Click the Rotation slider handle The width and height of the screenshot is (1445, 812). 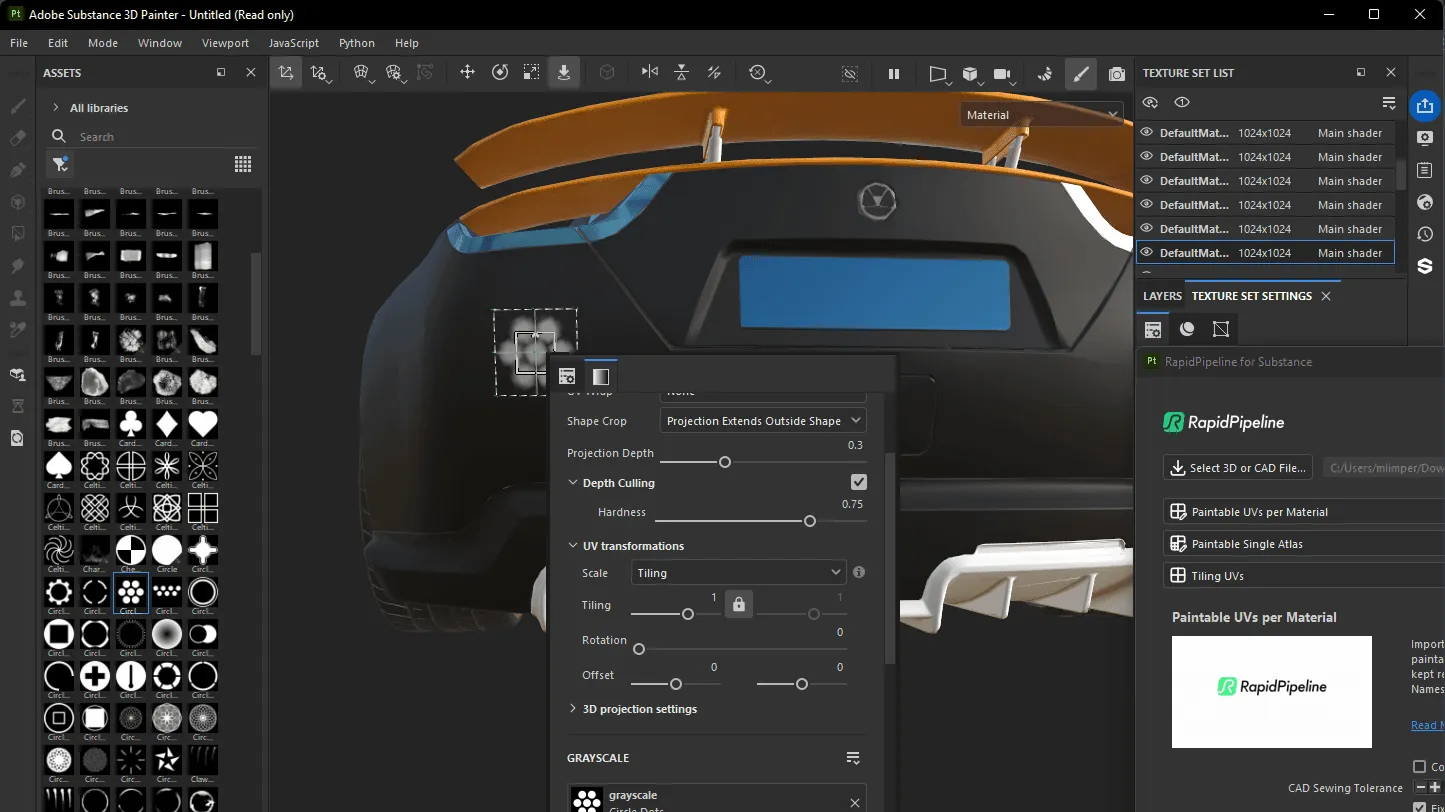[x=639, y=649]
